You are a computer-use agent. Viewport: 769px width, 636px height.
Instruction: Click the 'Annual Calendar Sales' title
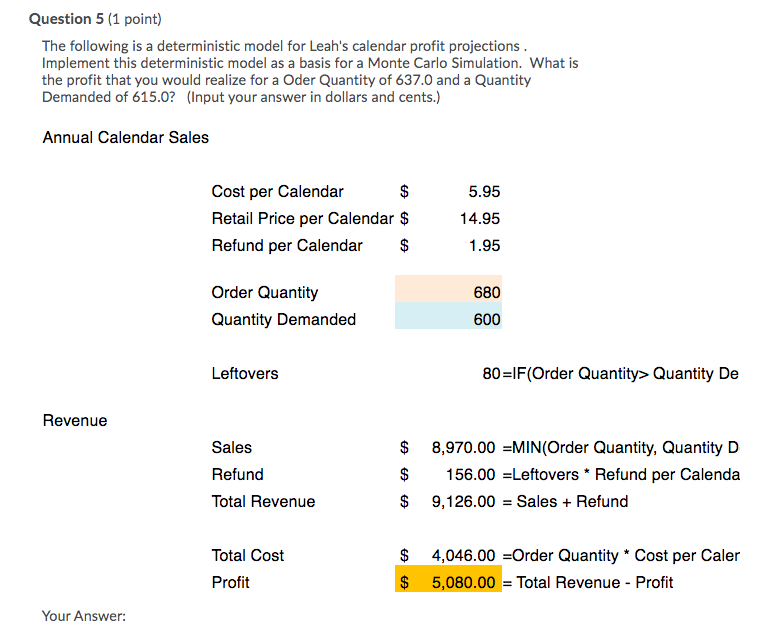point(126,137)
